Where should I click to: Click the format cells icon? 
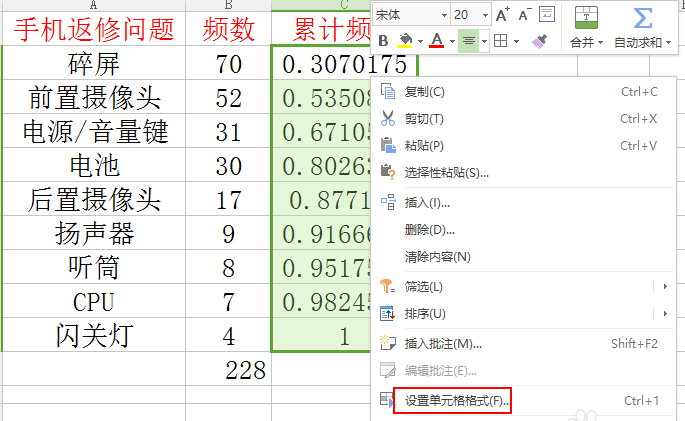387,400
